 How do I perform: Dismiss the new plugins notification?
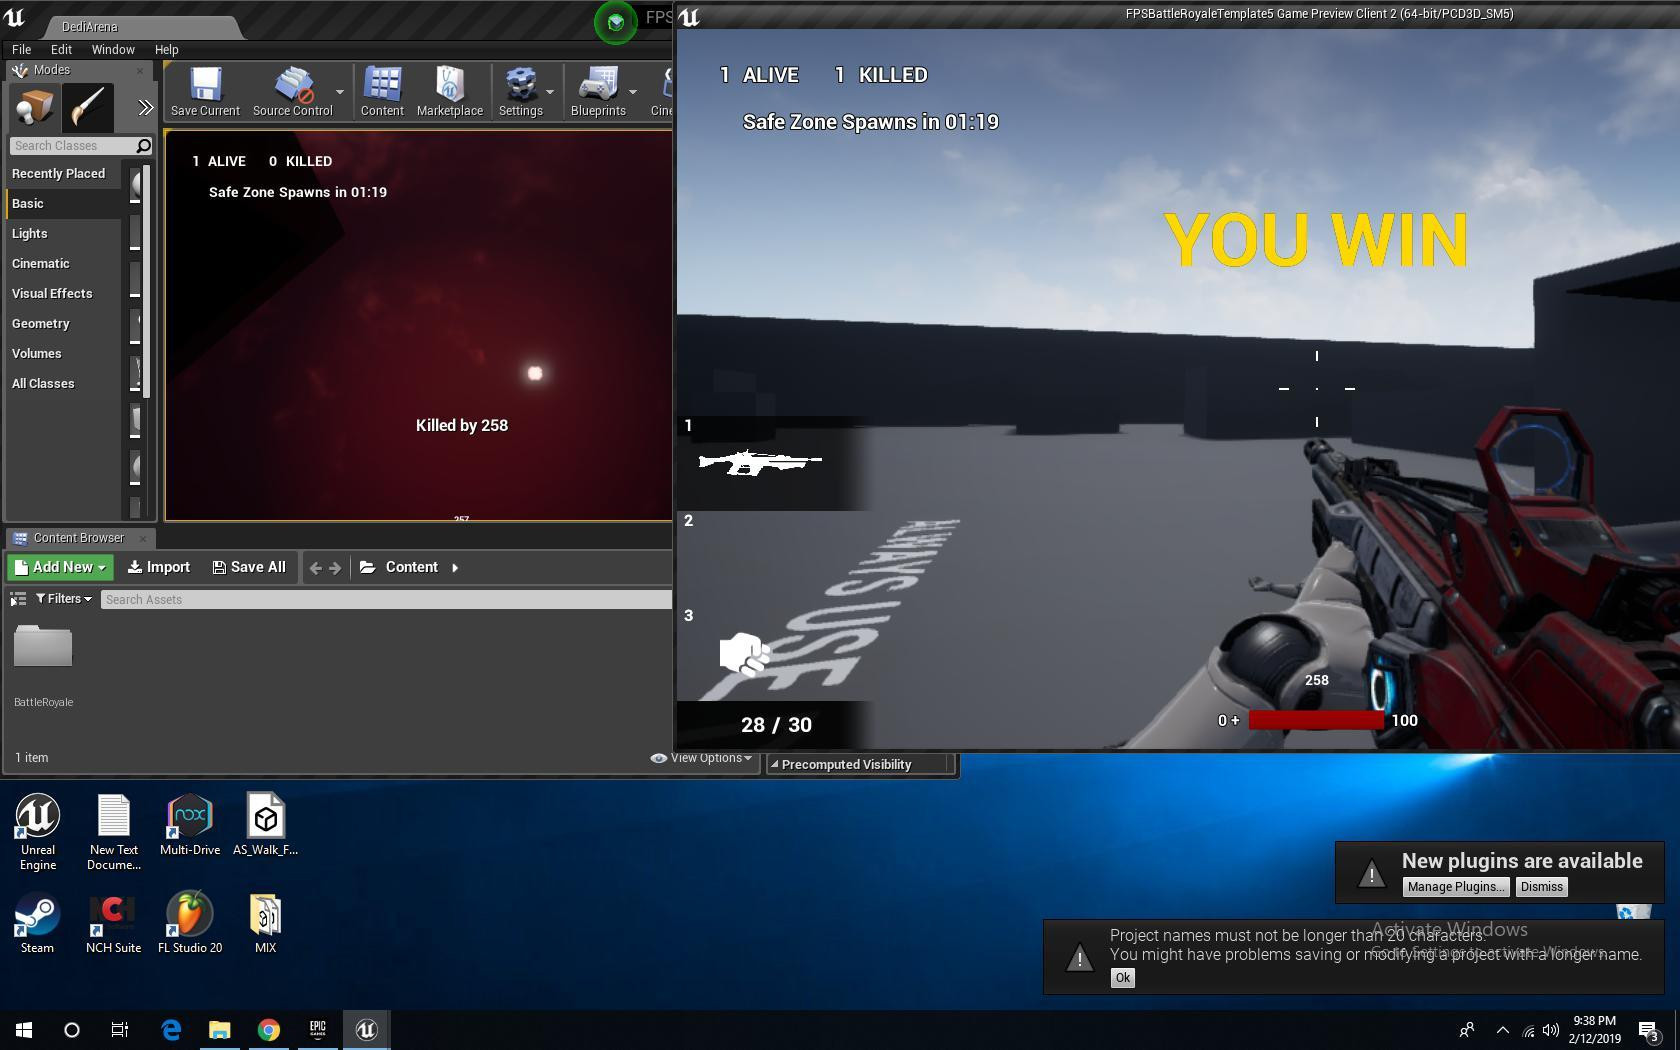pyautogui.click(x=1541, y=887)
